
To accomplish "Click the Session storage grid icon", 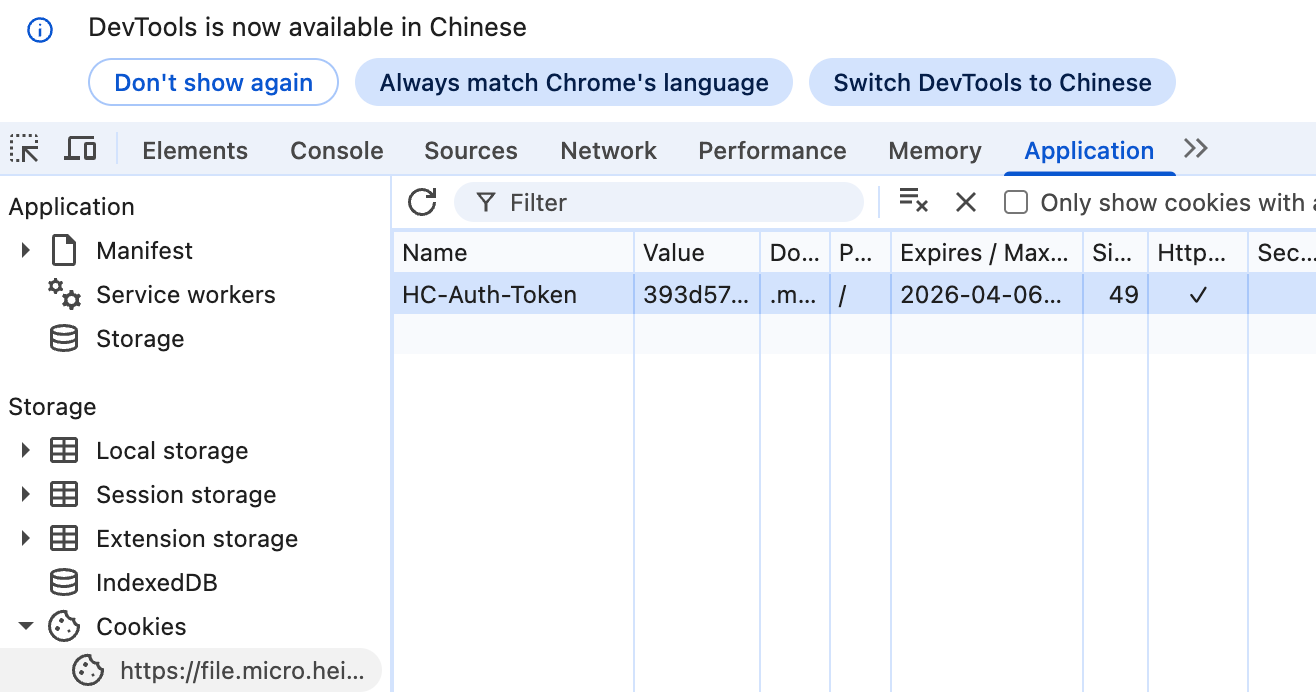I will click(64, 494).
